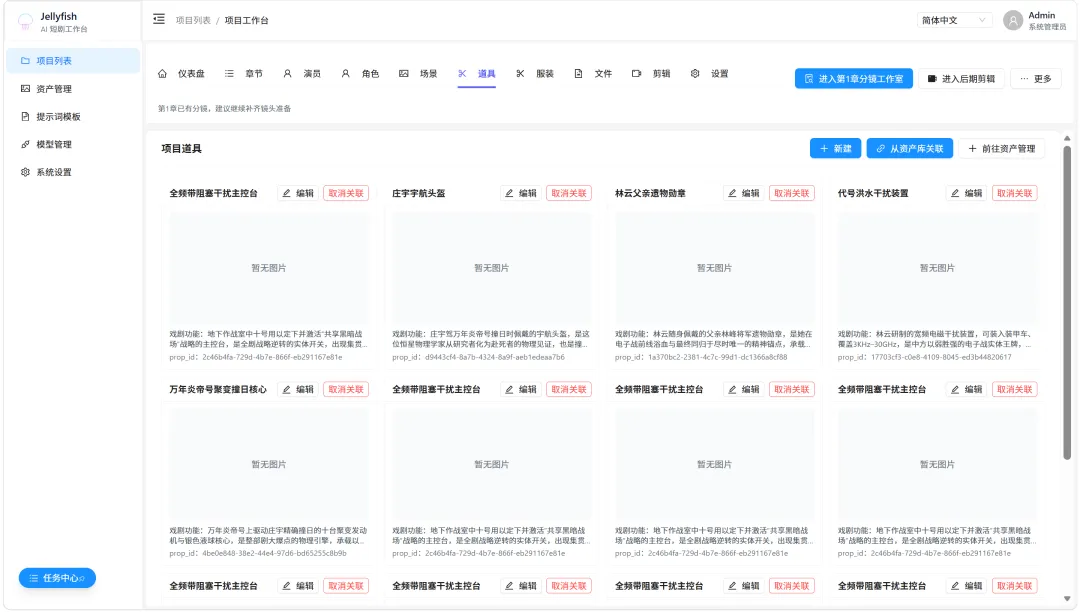Click prop_id text of 代号洪水干扰装置
The height and width of the screenshot is (612, 1080).
coord(924,357)
